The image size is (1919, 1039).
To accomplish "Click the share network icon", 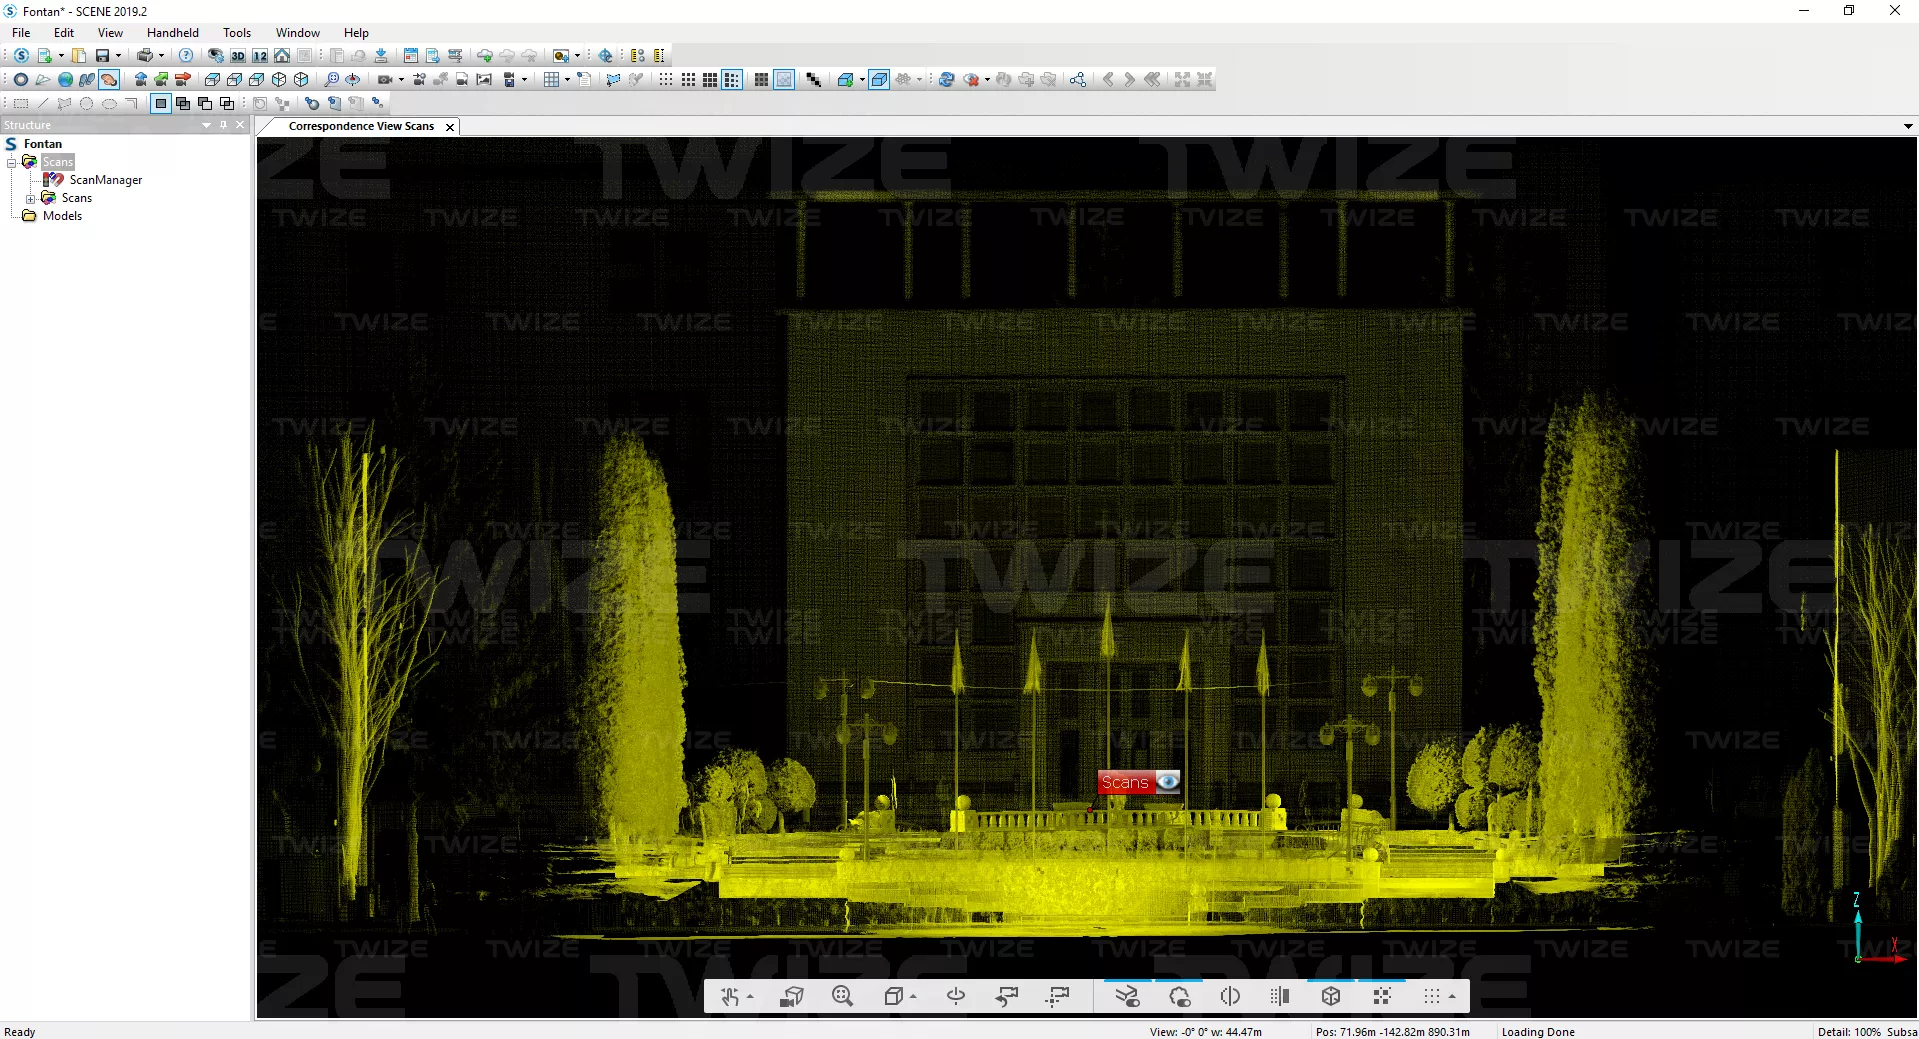I will pyautogui.click(x=1077, y=80).
